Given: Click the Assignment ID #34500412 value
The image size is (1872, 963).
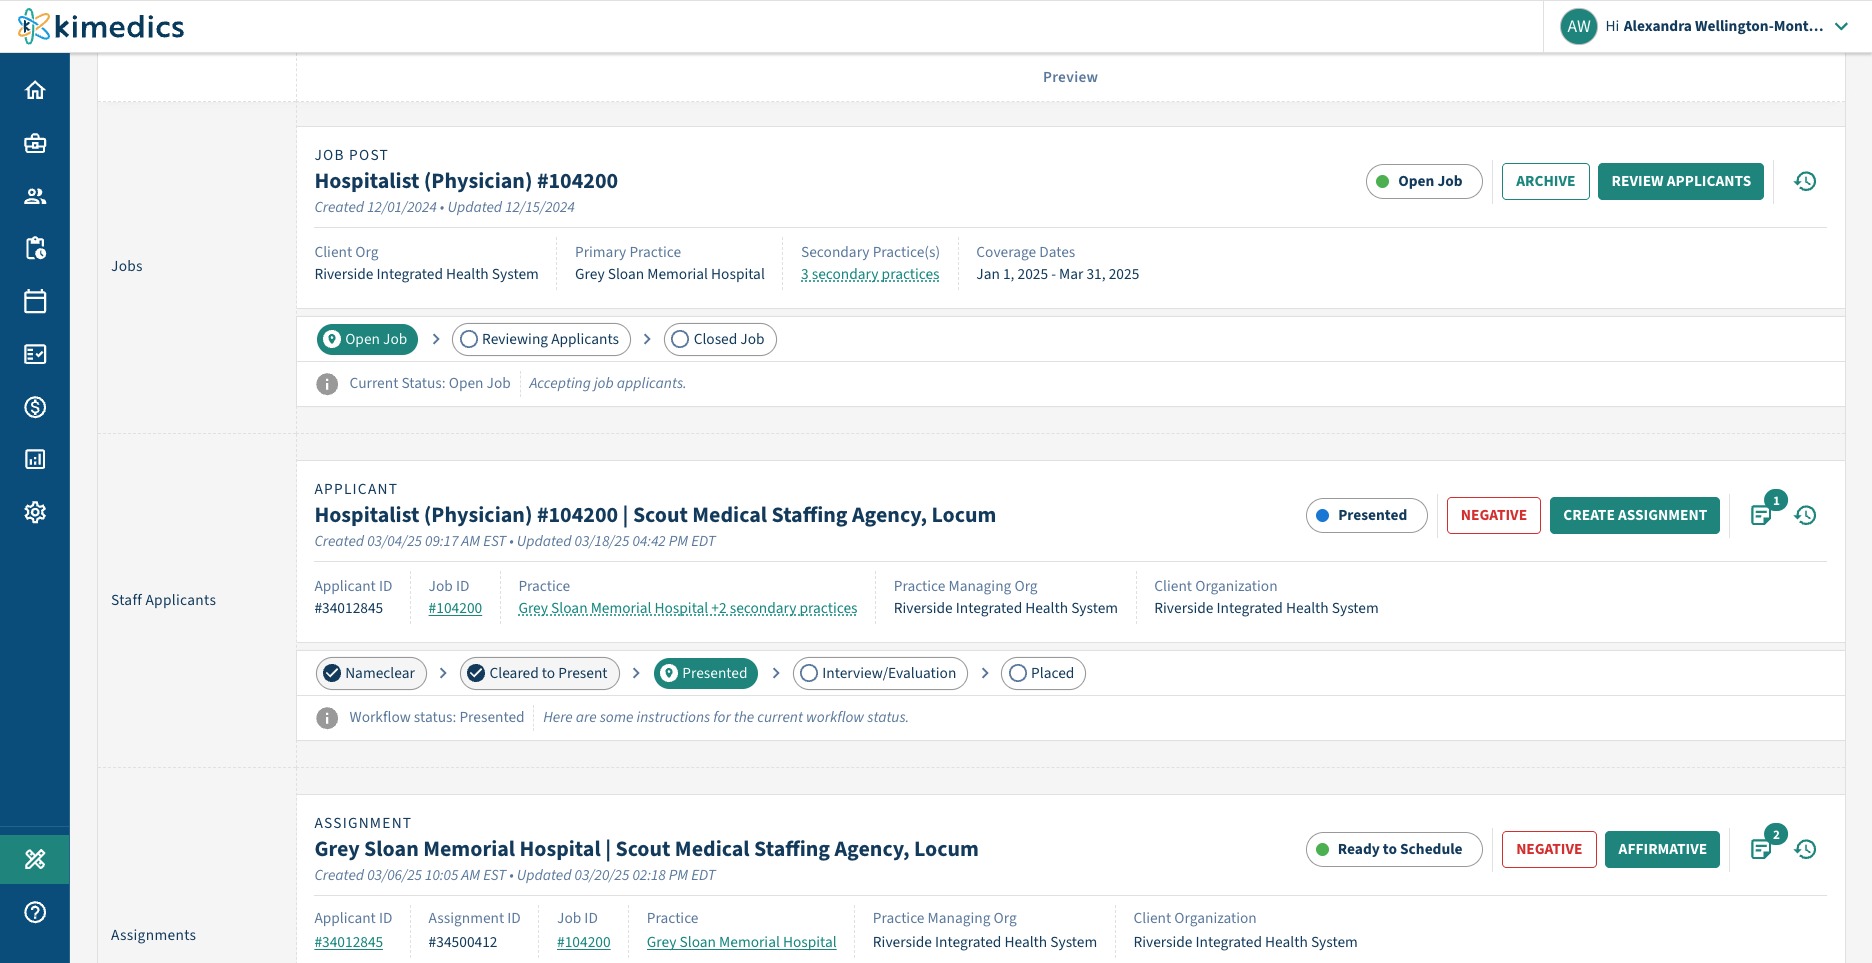Looking at the screenshot, I should pos(463,942).
